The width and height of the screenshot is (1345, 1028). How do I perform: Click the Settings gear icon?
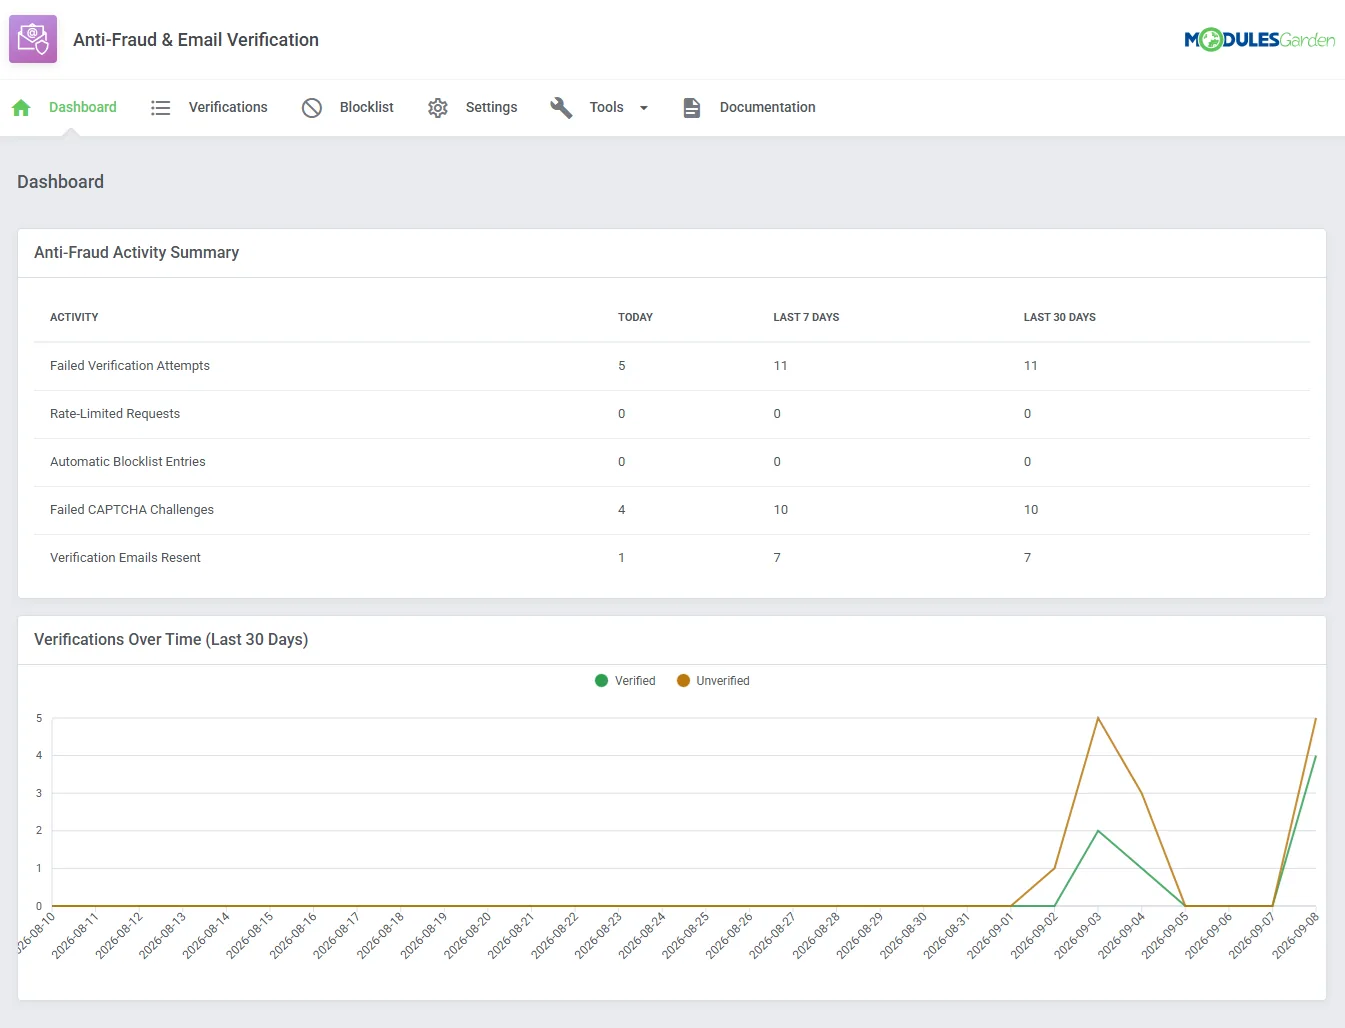[438, 108]
